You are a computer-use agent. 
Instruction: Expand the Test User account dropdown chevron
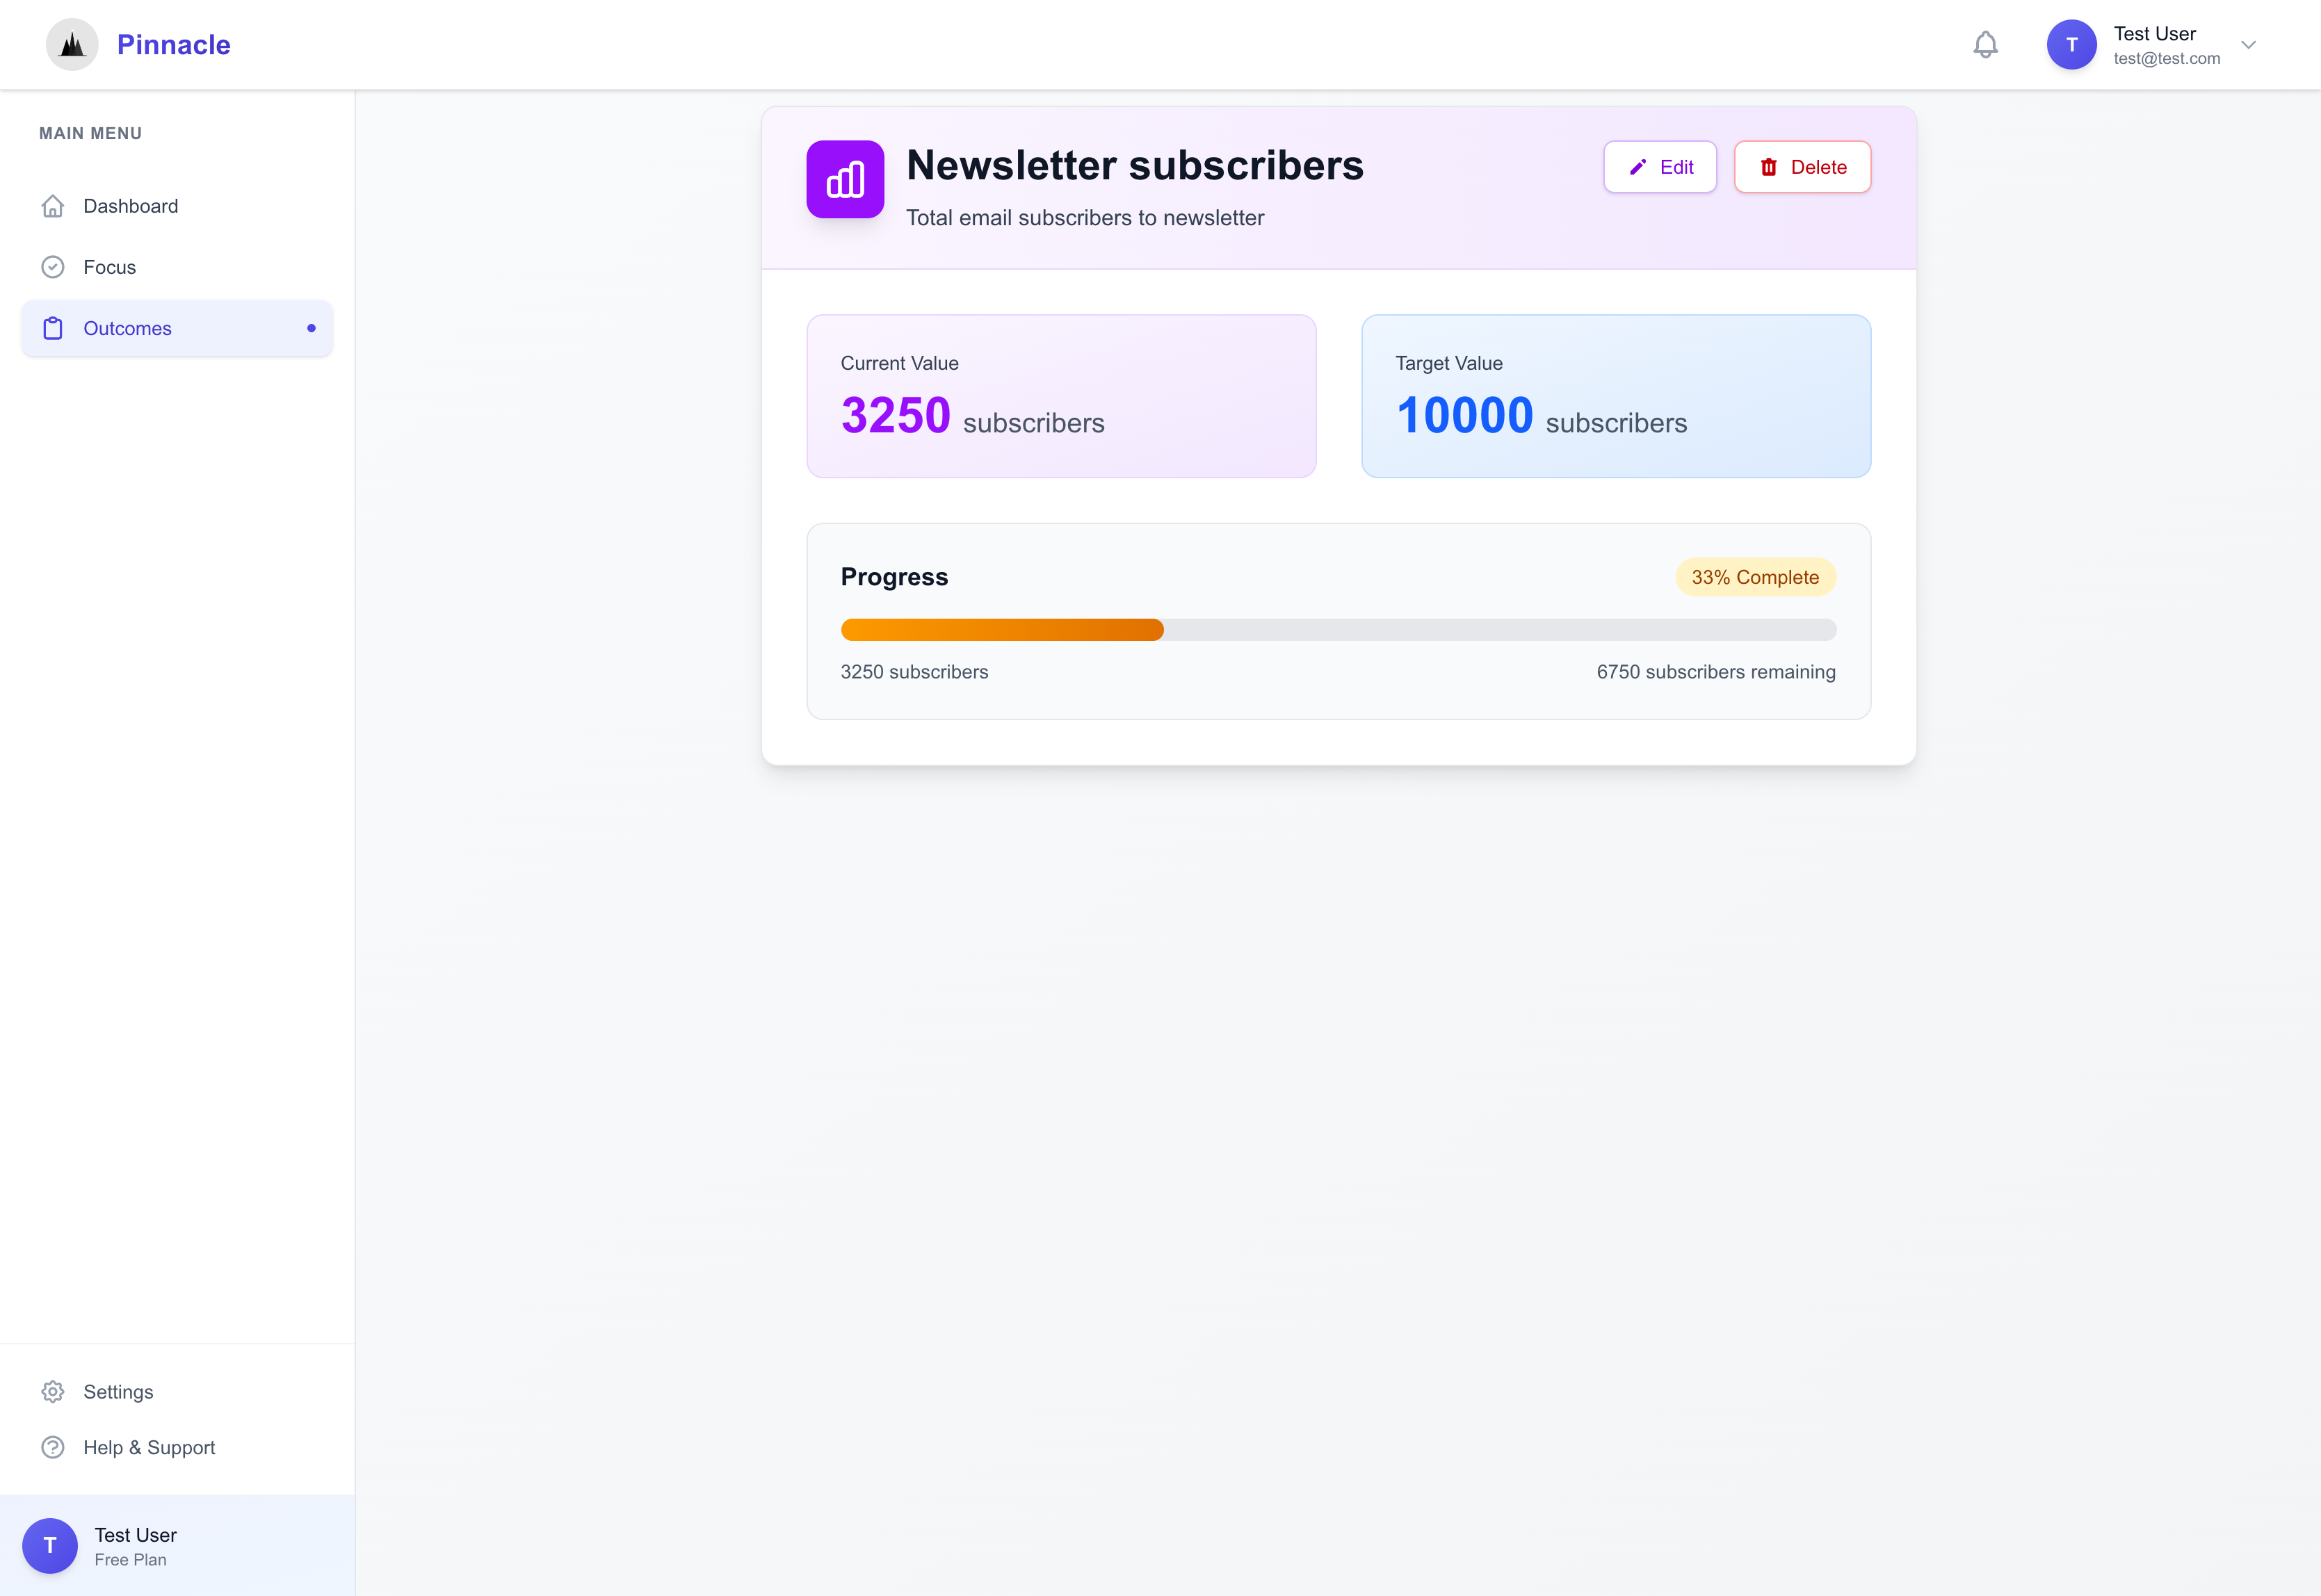click(2248, 45)
